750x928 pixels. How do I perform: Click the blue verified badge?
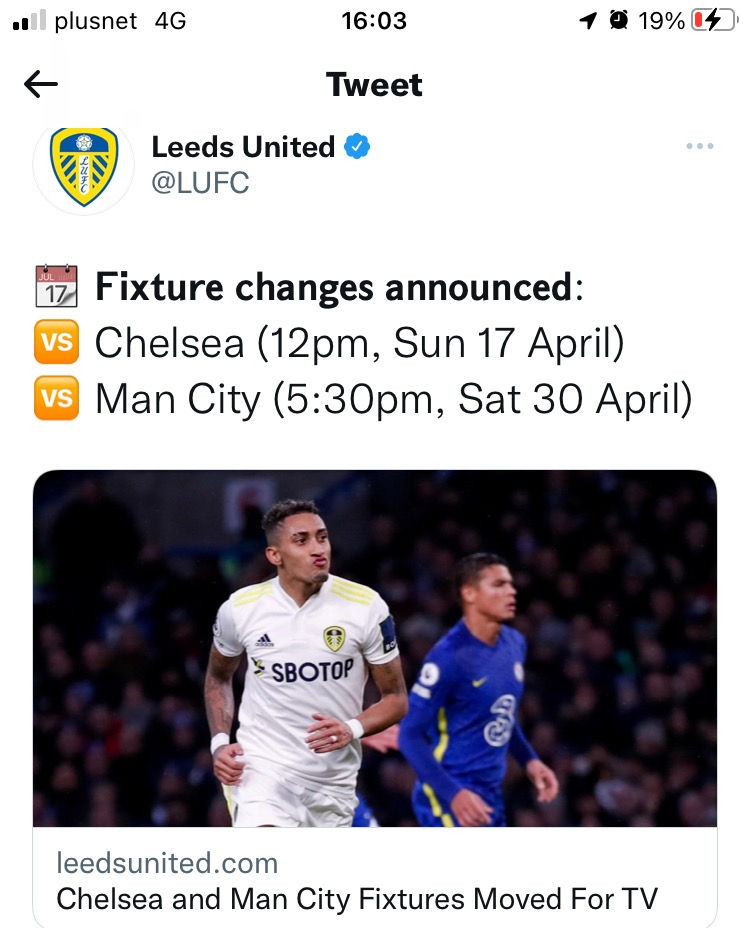357,147
